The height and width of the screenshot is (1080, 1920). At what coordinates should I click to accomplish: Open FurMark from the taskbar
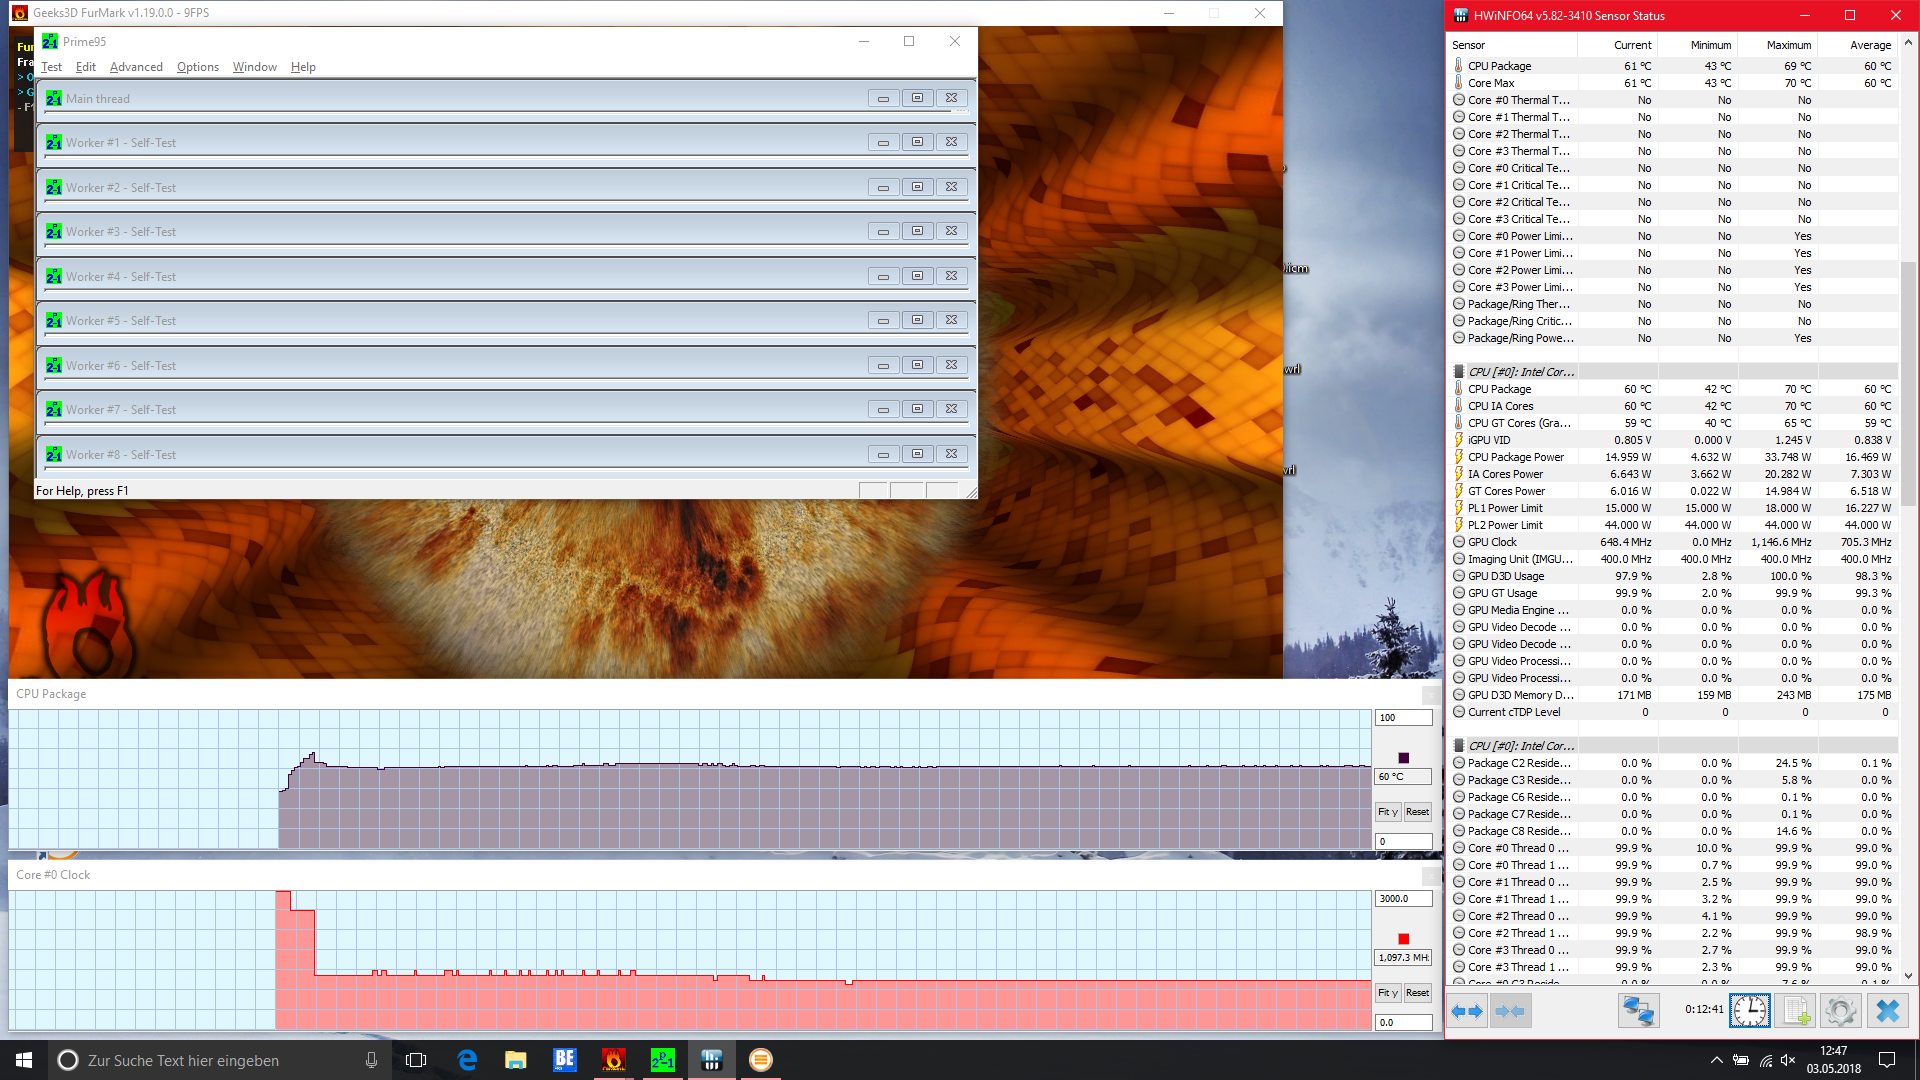pos(614,1060)
